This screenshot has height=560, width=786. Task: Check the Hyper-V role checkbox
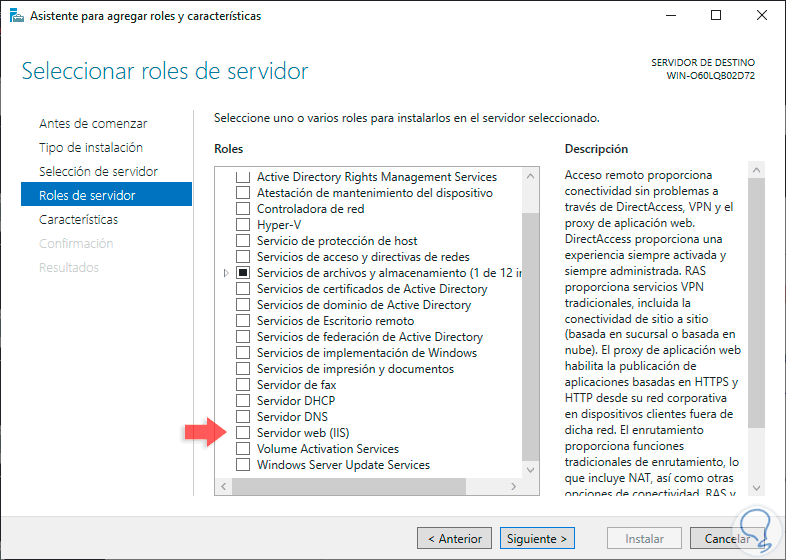tap(243, 225)
